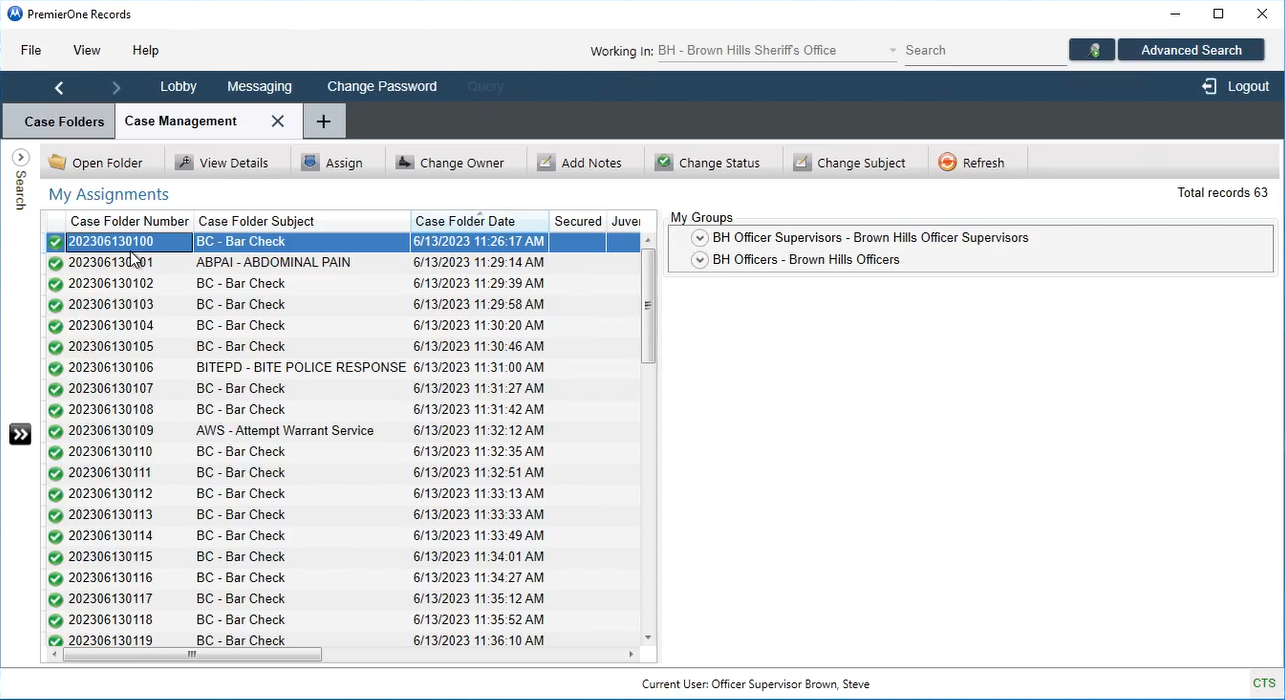This screenshot has width=1285, height=700.
Task: Click in the Search input field
Action: click(985, 50)
